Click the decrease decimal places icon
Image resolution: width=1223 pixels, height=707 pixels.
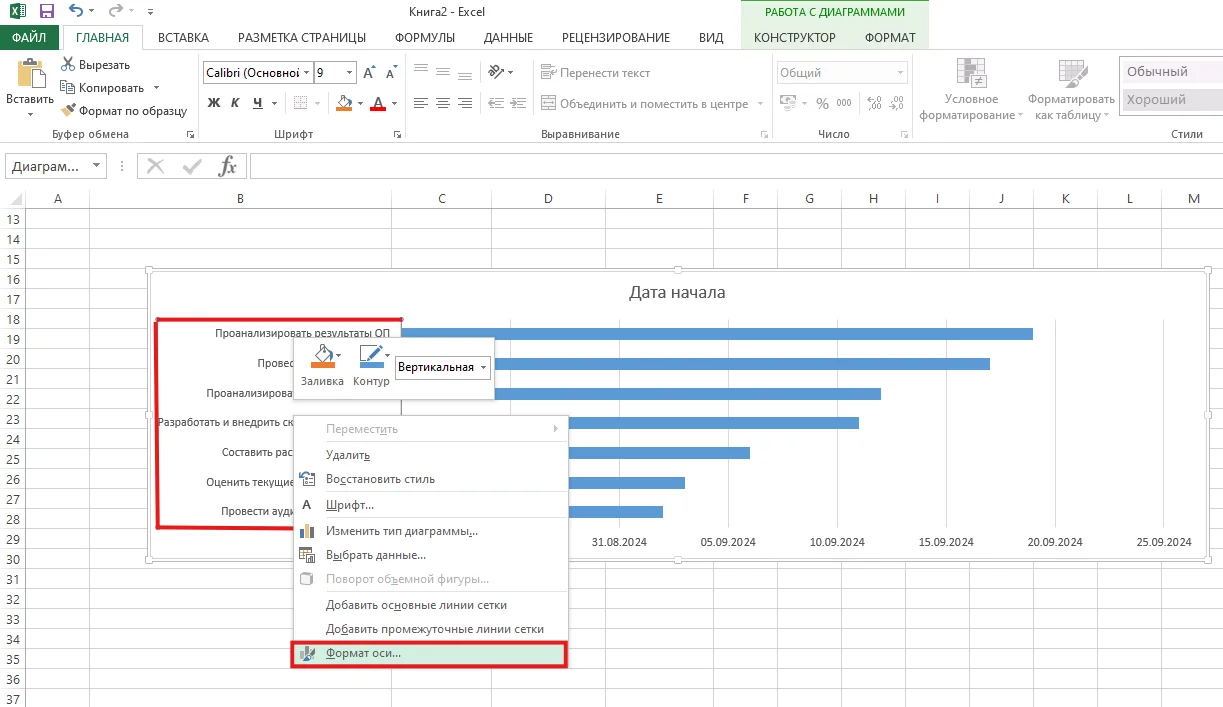click(x=896, y=103)
